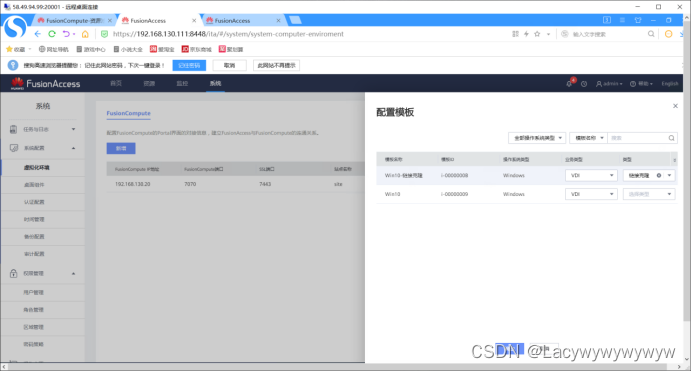Open the 链接克隆 type dropdown arrow

pyautogui.click(x=669, y=175)
